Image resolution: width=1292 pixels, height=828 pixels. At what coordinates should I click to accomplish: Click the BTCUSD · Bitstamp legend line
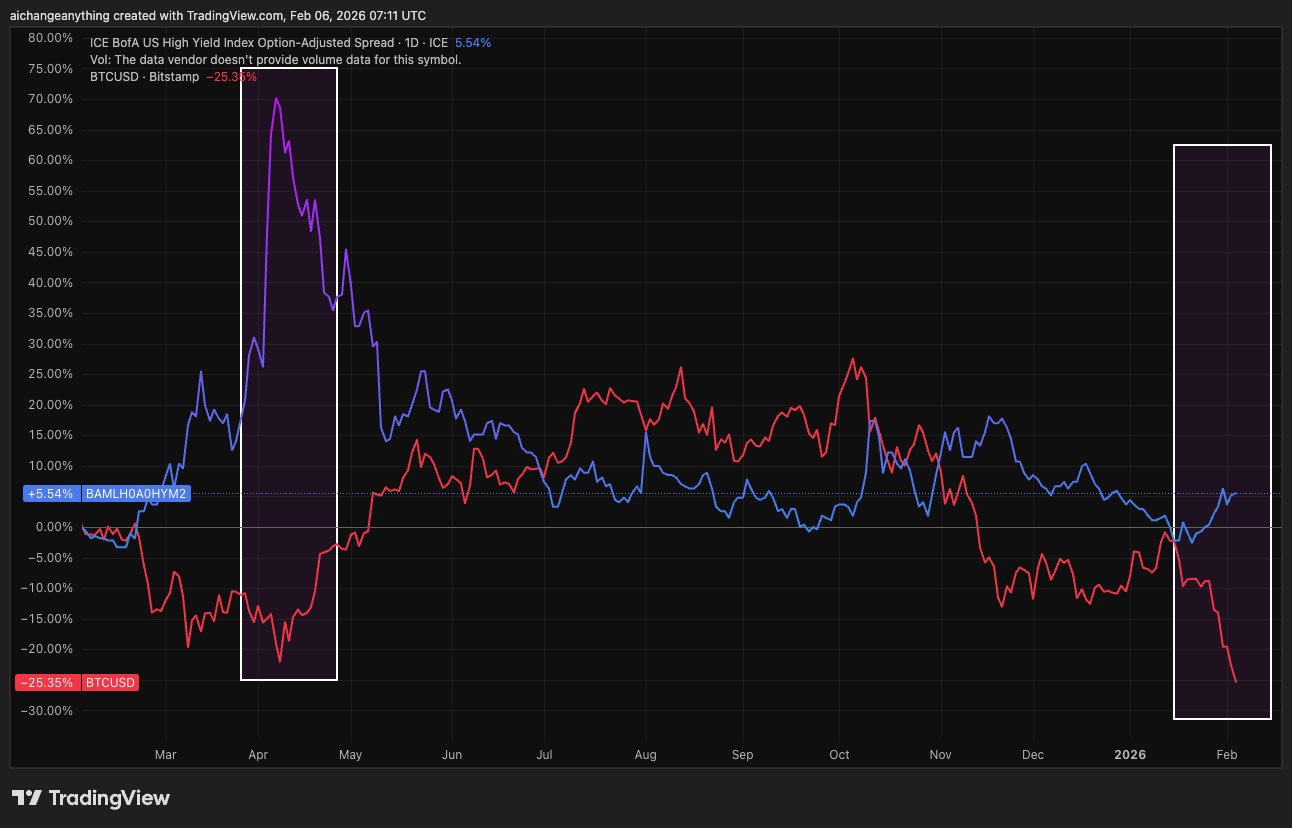coord(145,76)
